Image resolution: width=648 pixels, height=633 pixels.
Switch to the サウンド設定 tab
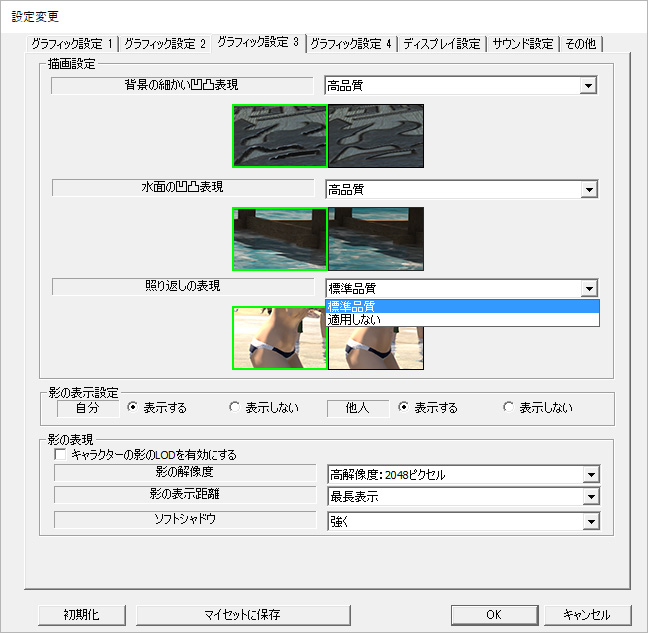click(x=523, y=44)
